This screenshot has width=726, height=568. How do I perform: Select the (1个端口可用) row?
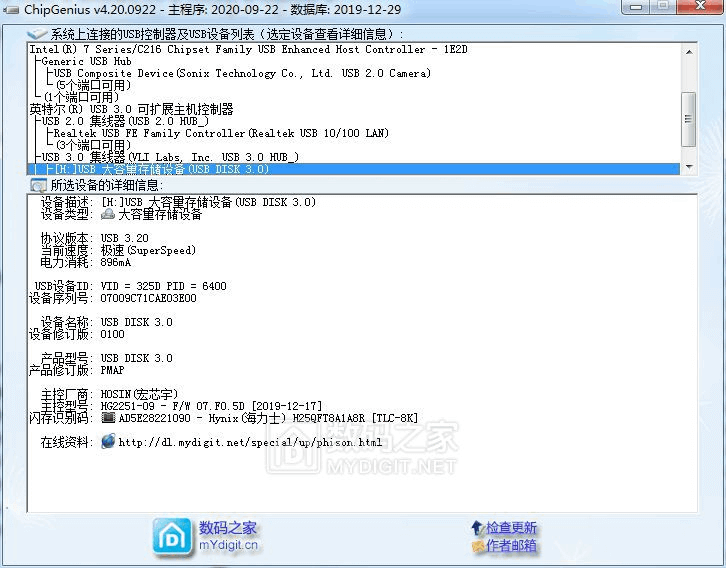81,97
